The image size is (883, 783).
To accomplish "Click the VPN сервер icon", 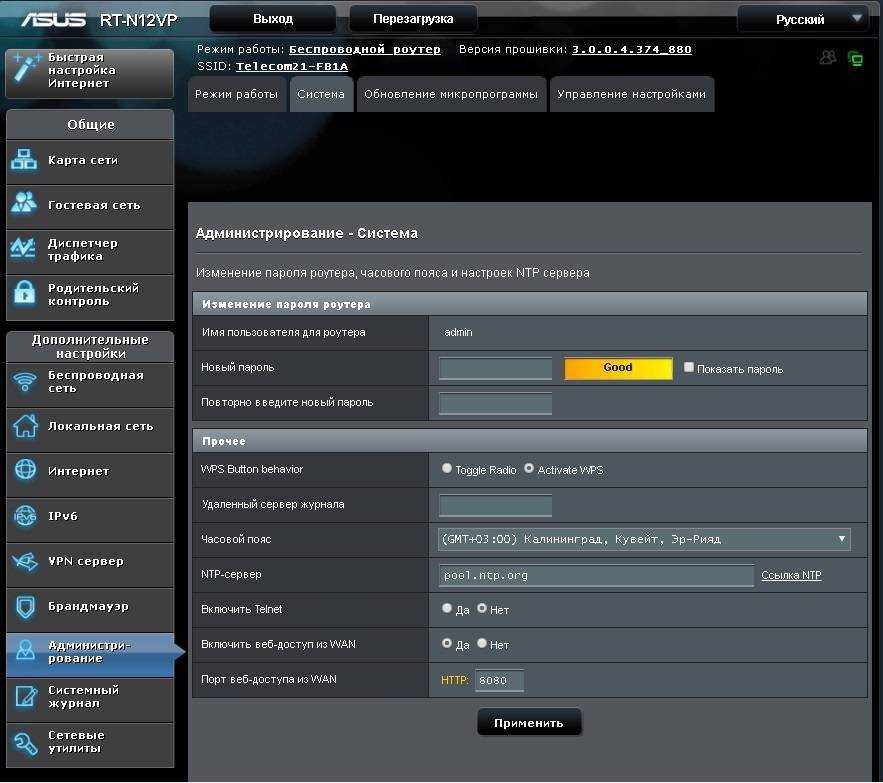I will point(25,561).
